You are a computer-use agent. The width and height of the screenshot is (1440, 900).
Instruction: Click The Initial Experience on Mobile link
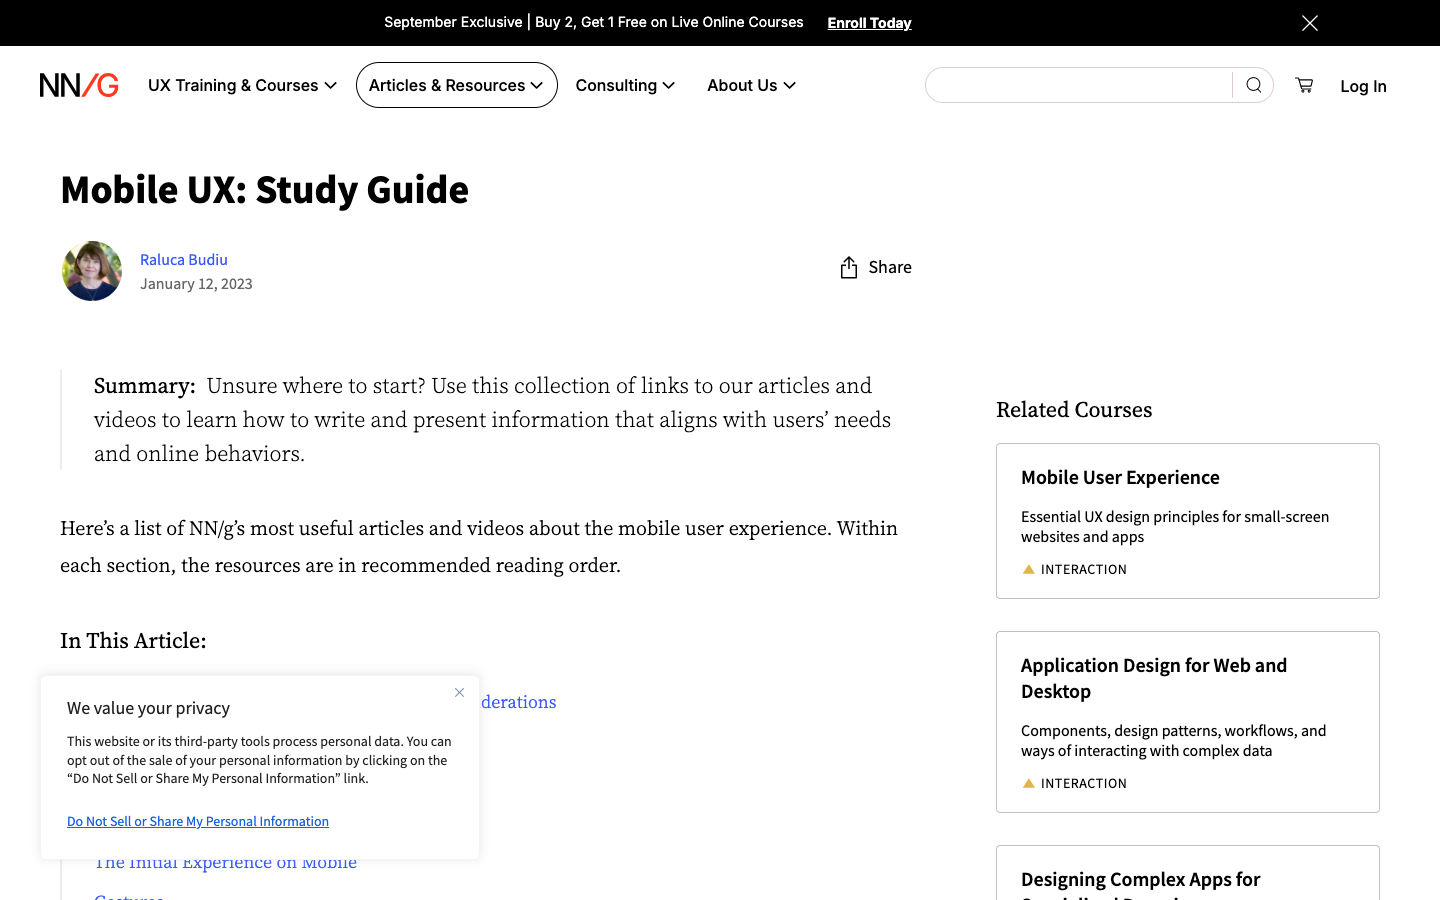coord(226,863)
